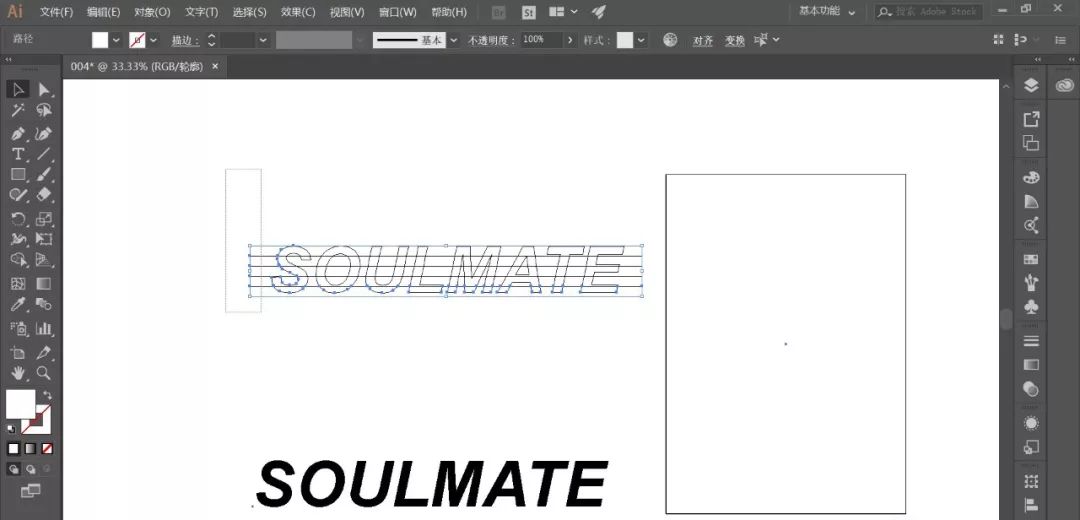Switch to Draw Behind mode

[x=30, y=468]
